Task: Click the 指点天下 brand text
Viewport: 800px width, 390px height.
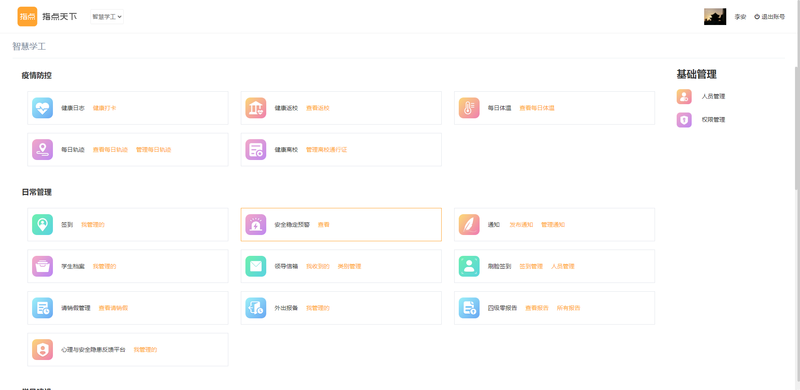Action: (x=60, y=16)
